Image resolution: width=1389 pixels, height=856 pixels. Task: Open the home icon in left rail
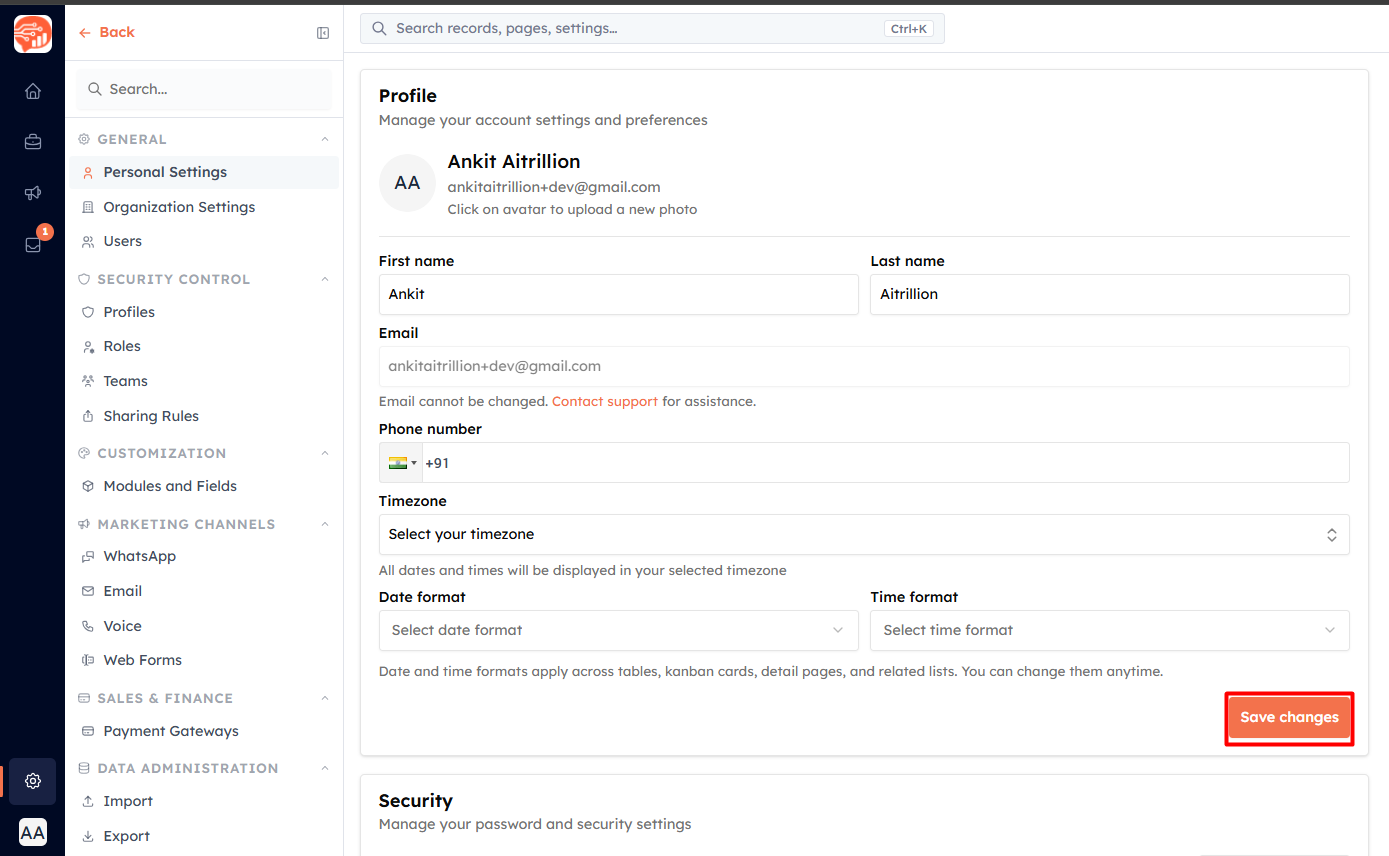pos(33,91)
